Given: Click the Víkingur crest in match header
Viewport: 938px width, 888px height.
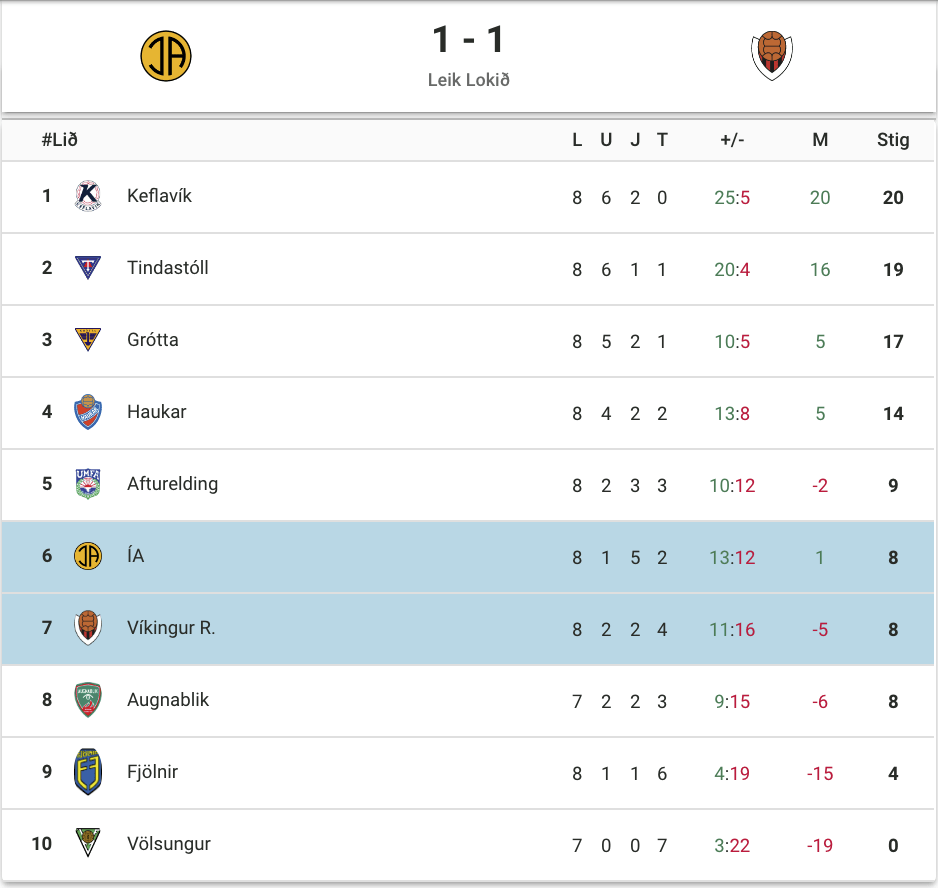Looking at the screenshot, I should point(772,56).
